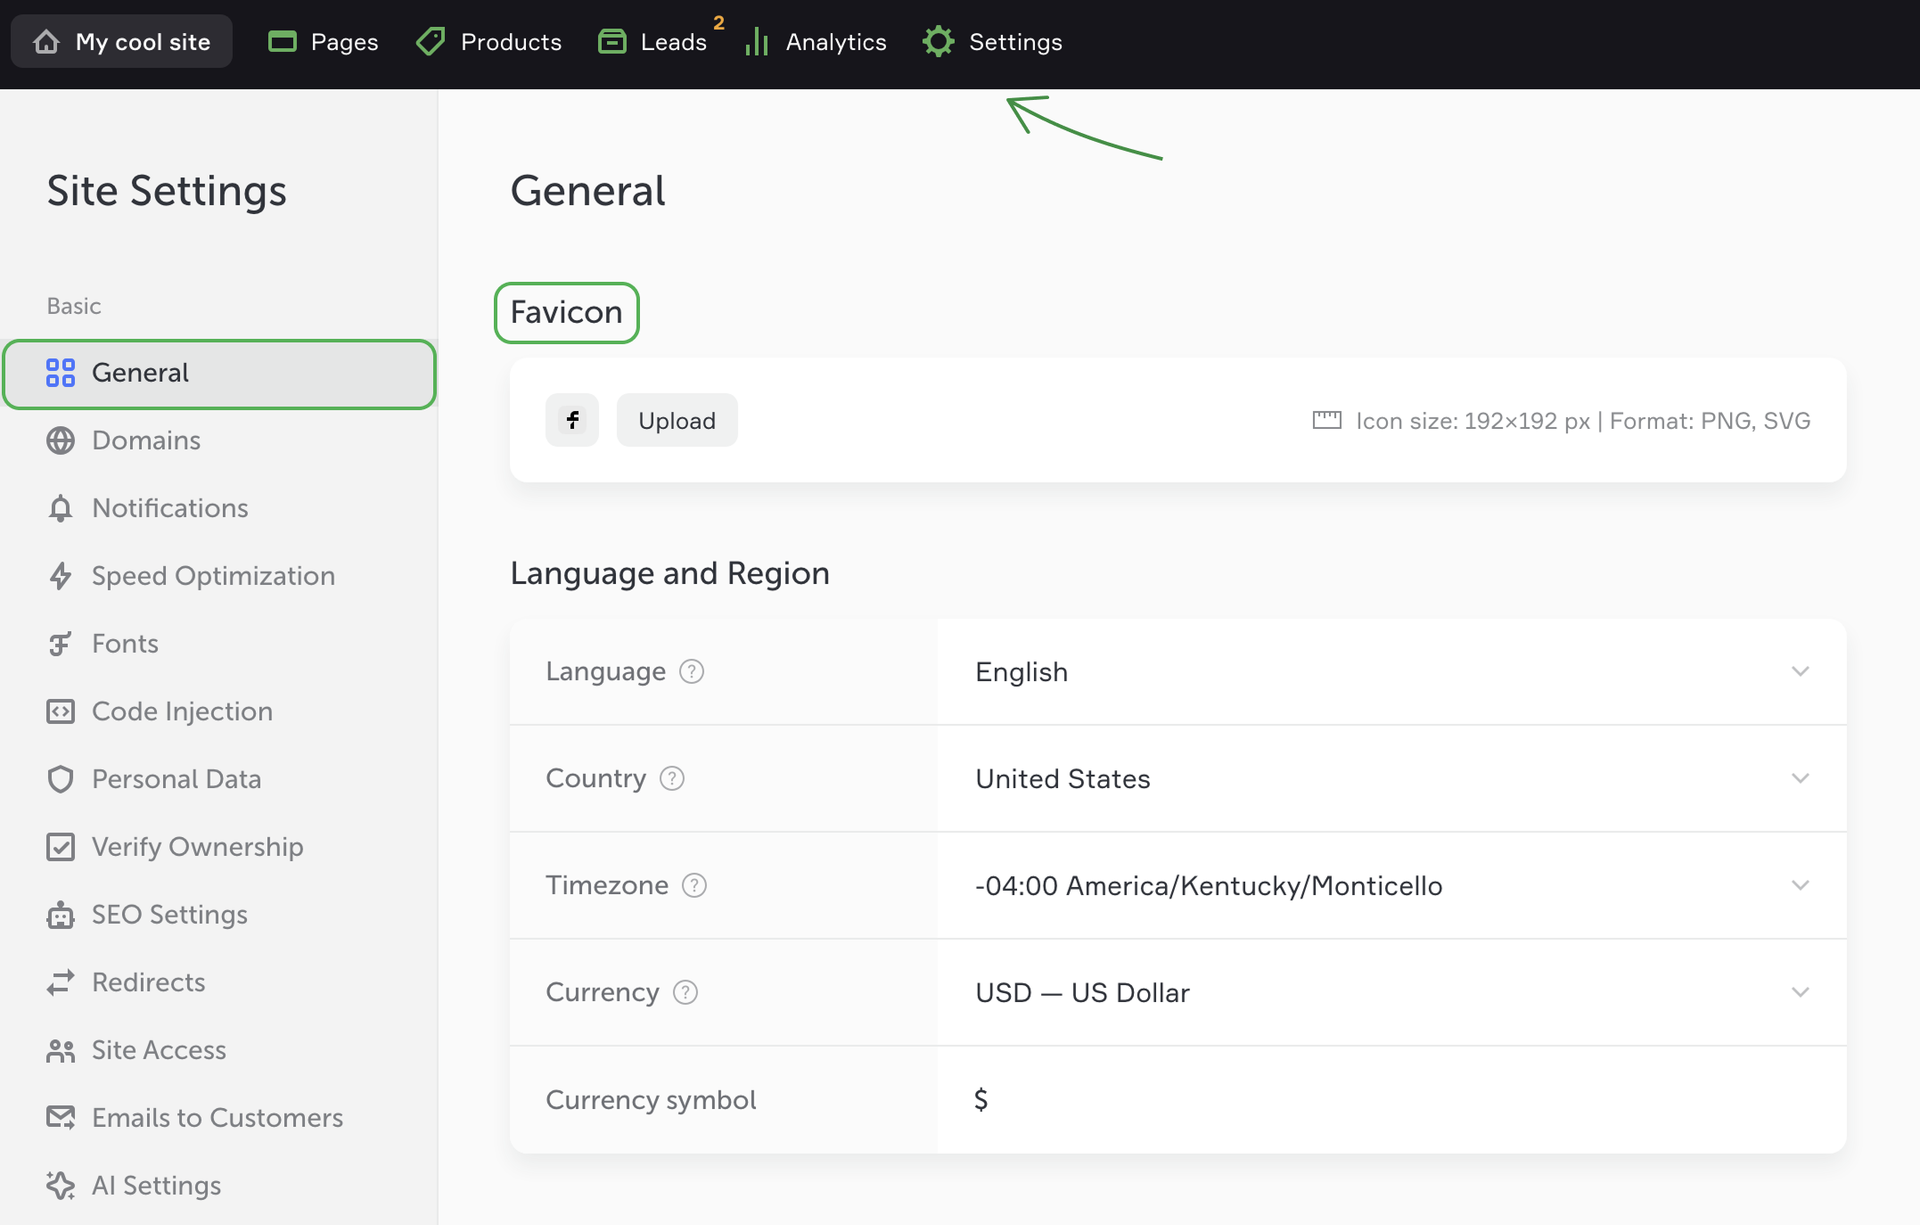Click the Settings gear icon in top bar
This screenshot has height=1225, width=1920.
pyautogui.click(x=938, y=42)
